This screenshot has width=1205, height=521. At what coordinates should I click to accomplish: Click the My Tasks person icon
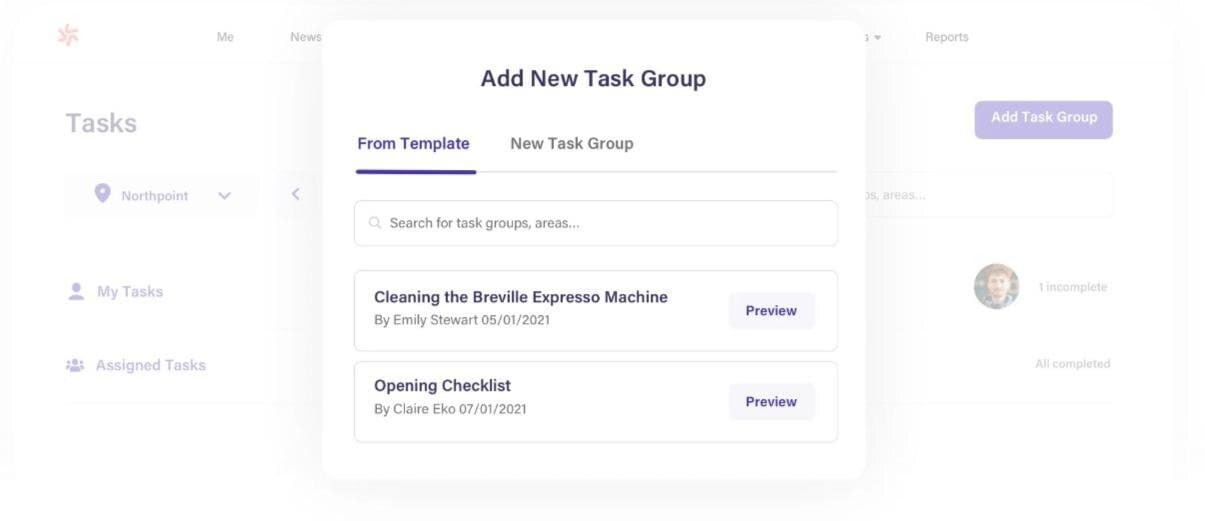coord(76,291)
